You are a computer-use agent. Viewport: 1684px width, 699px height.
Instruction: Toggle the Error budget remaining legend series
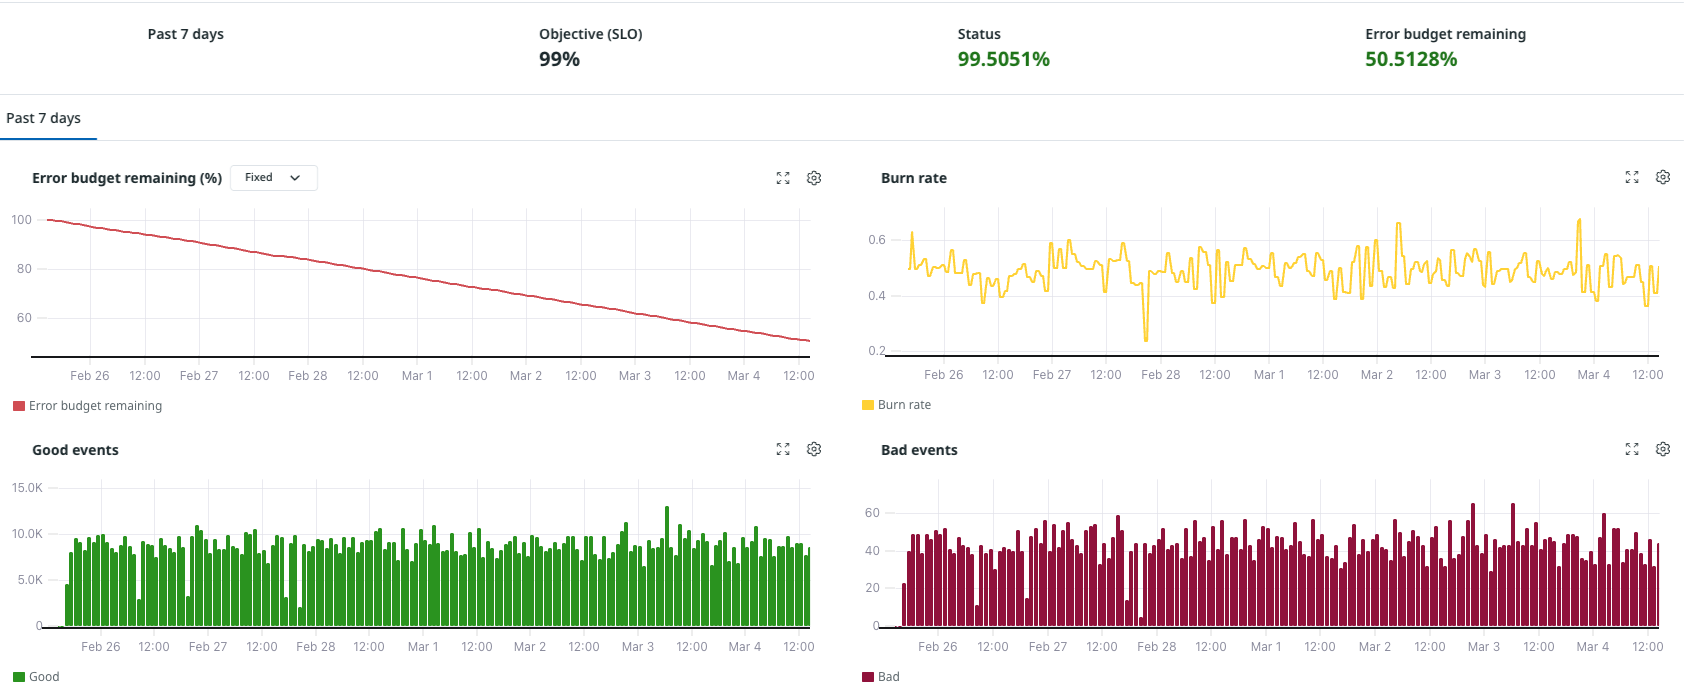point(95,406)
